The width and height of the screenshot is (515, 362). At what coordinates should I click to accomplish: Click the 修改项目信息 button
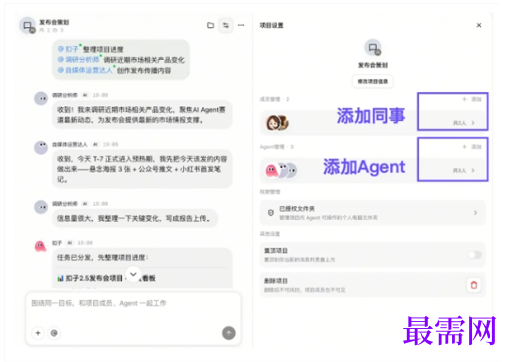click(x=373, y=81)
